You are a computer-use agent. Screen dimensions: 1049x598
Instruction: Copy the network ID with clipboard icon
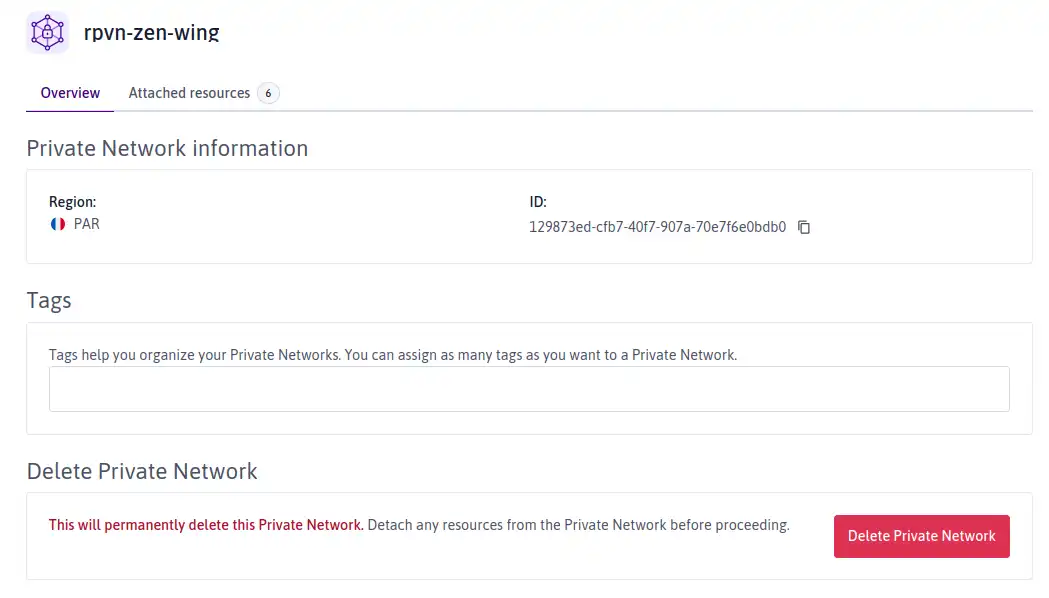click(803, 227)
